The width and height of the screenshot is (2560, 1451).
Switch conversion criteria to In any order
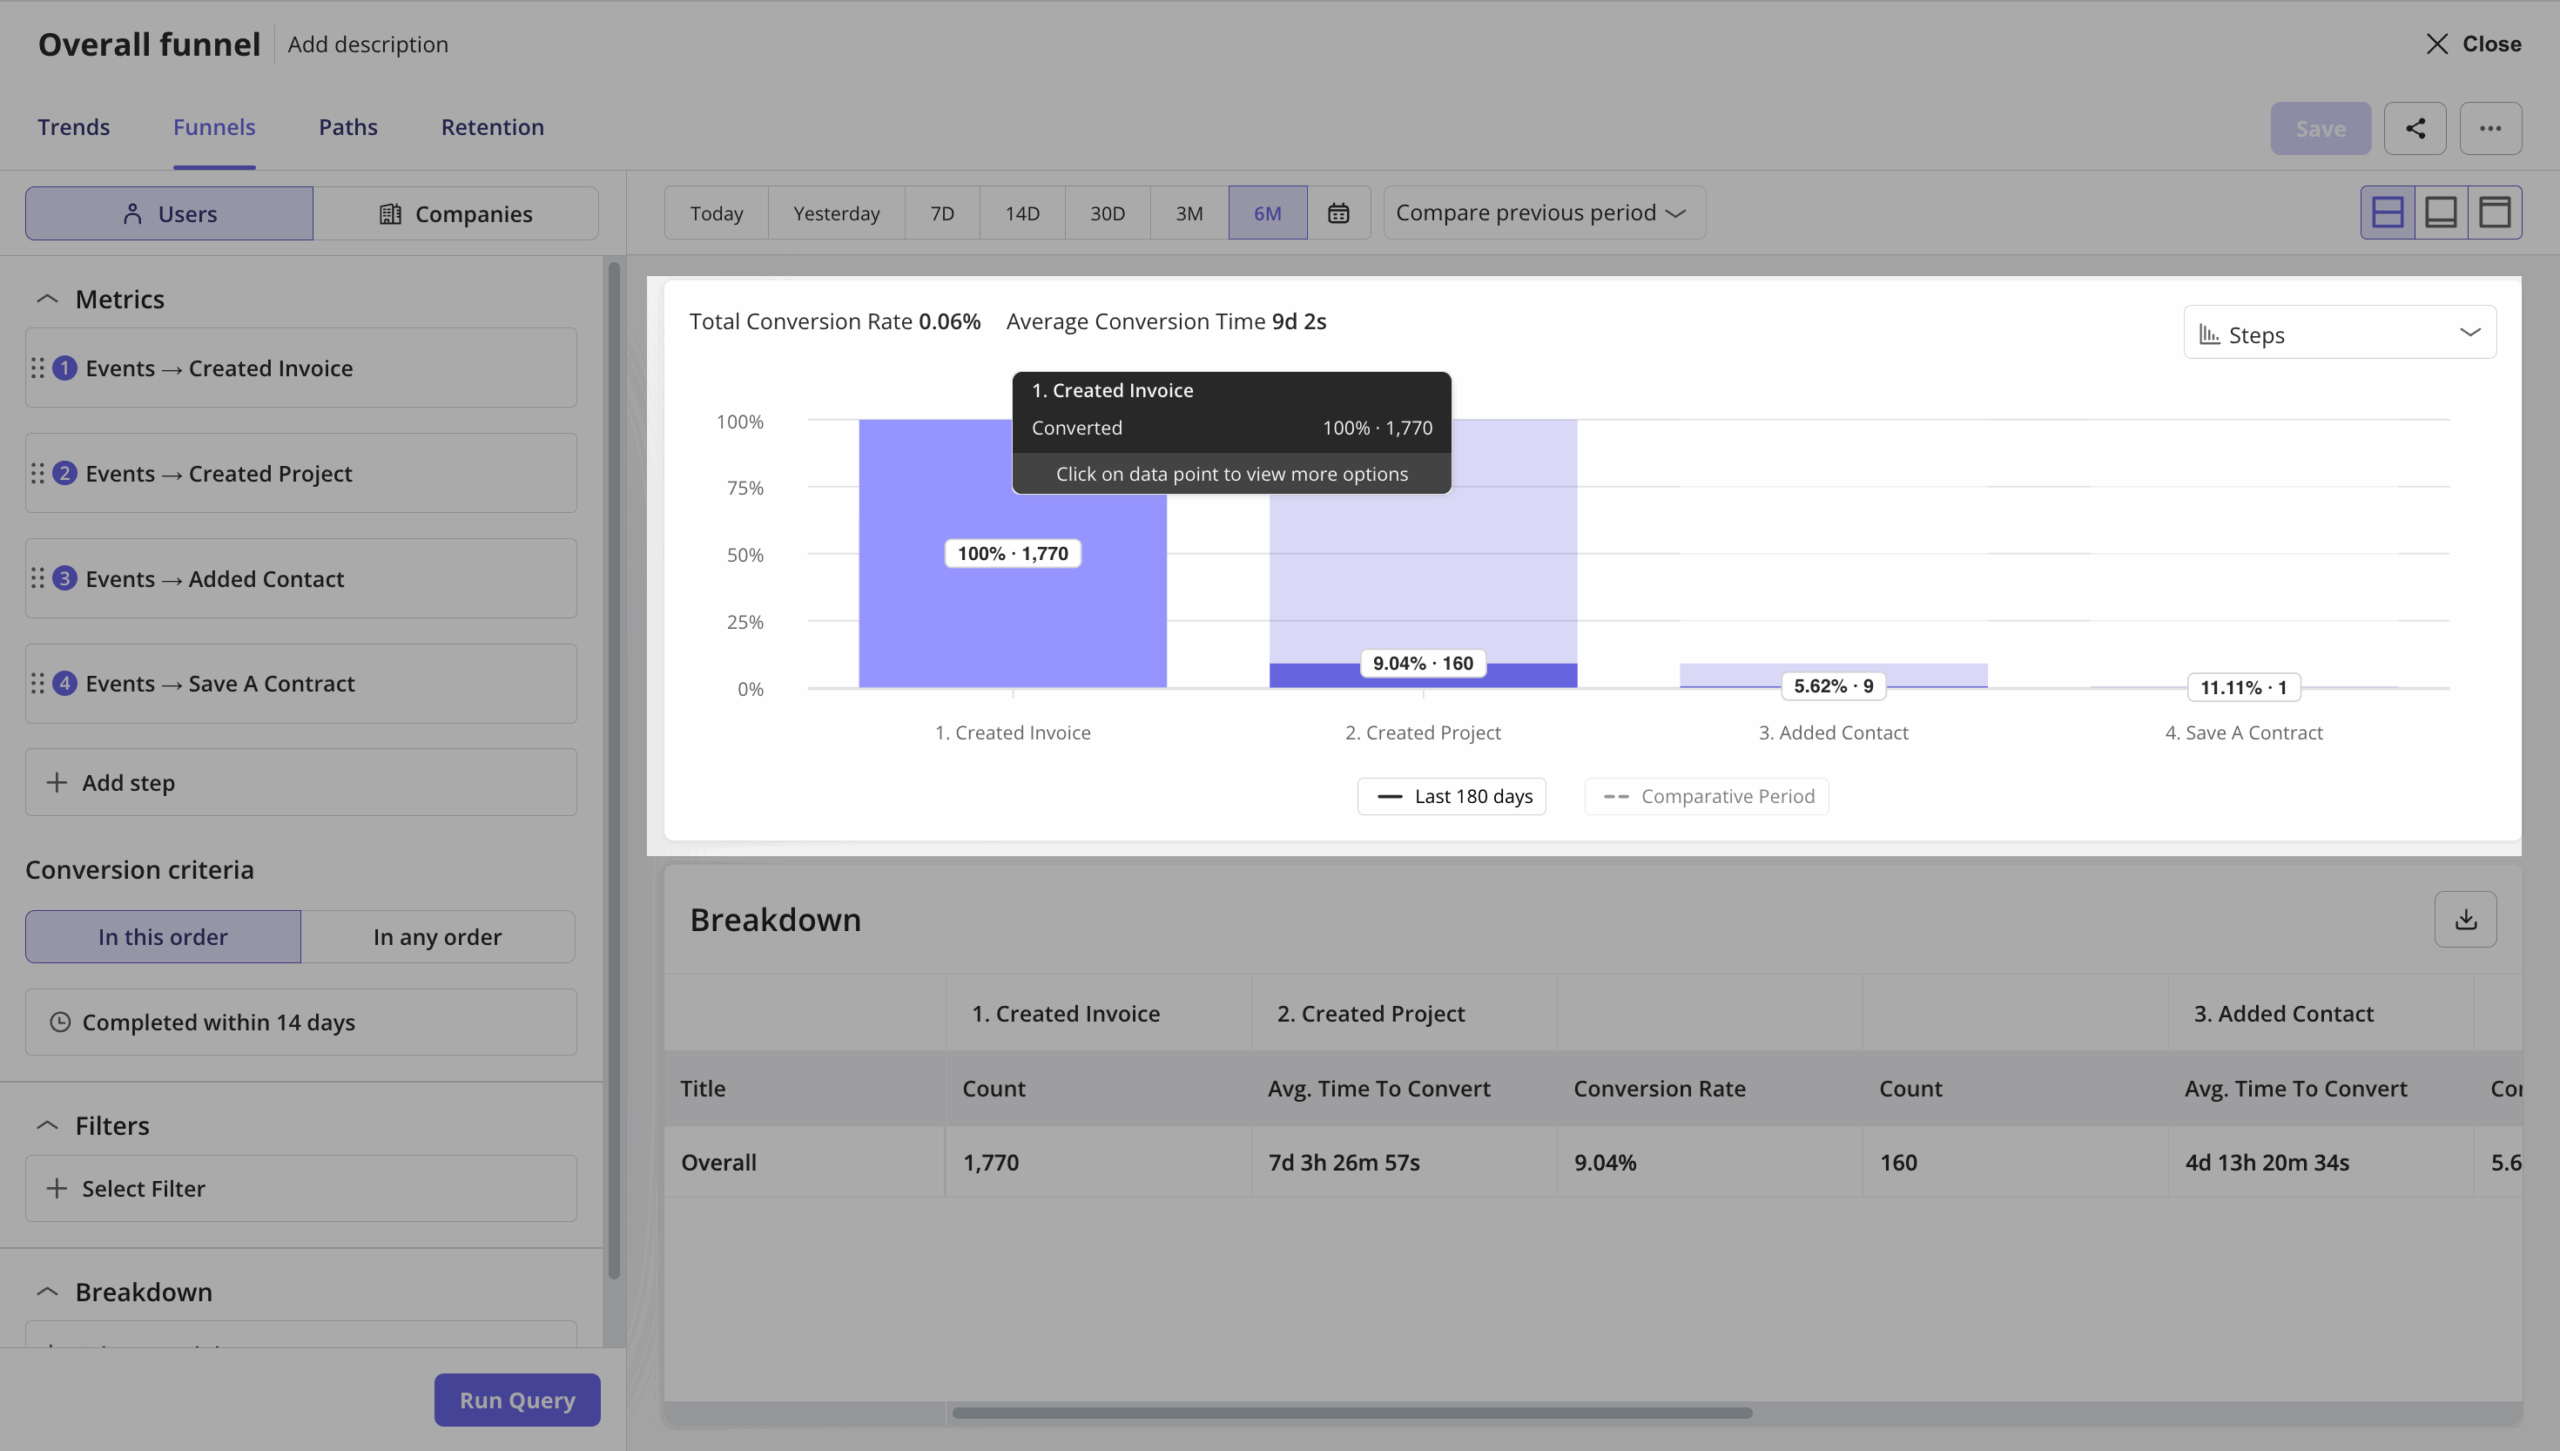pos(437,936)
